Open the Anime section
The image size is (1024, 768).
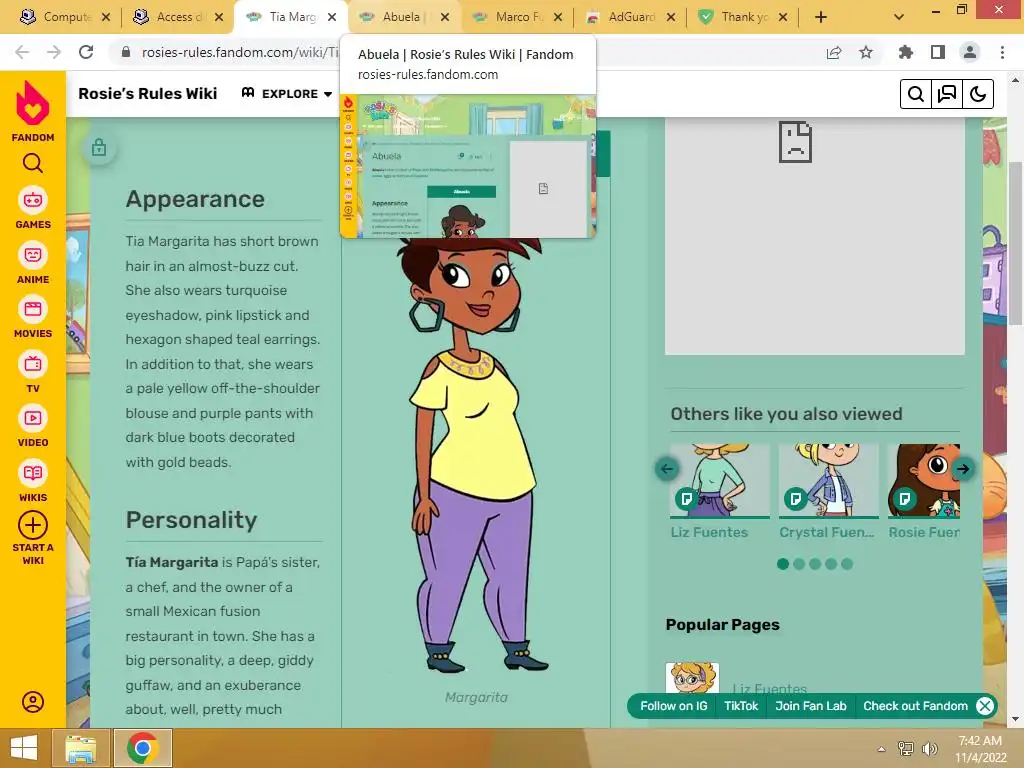(33, 264)
